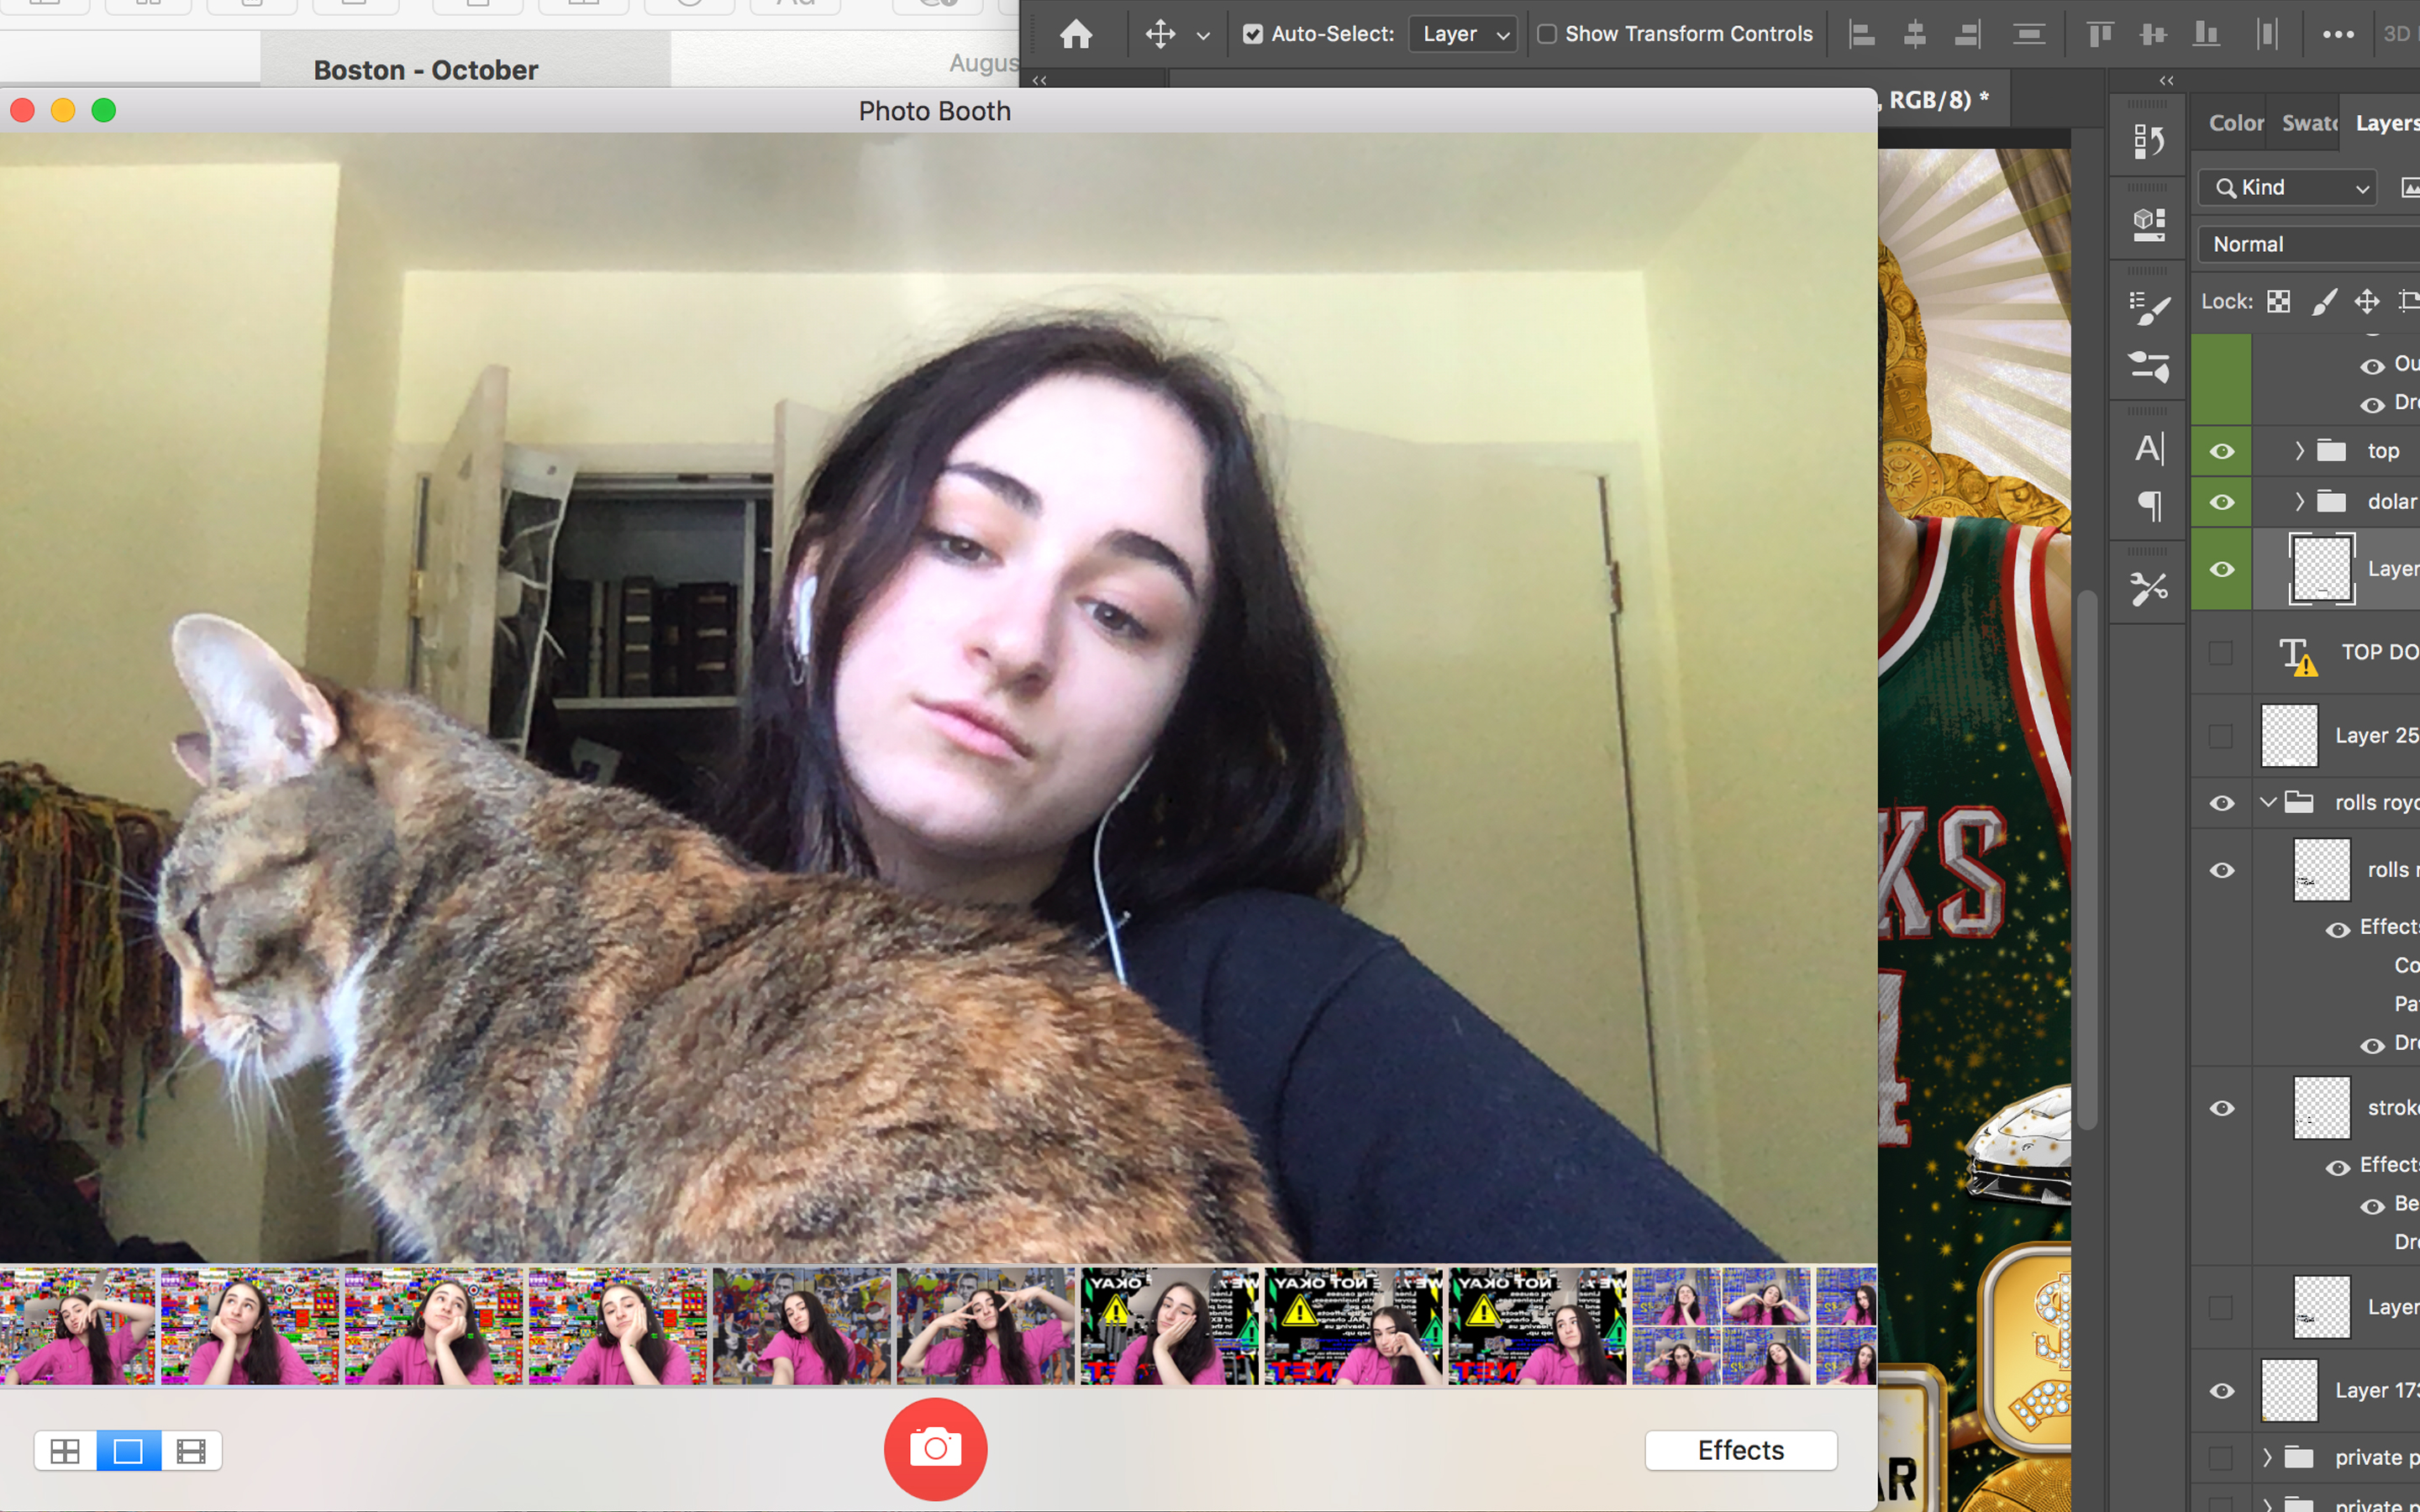Open the Paragraph panel icon
The image size is (2420, 1512).
tap(2148, 506)
